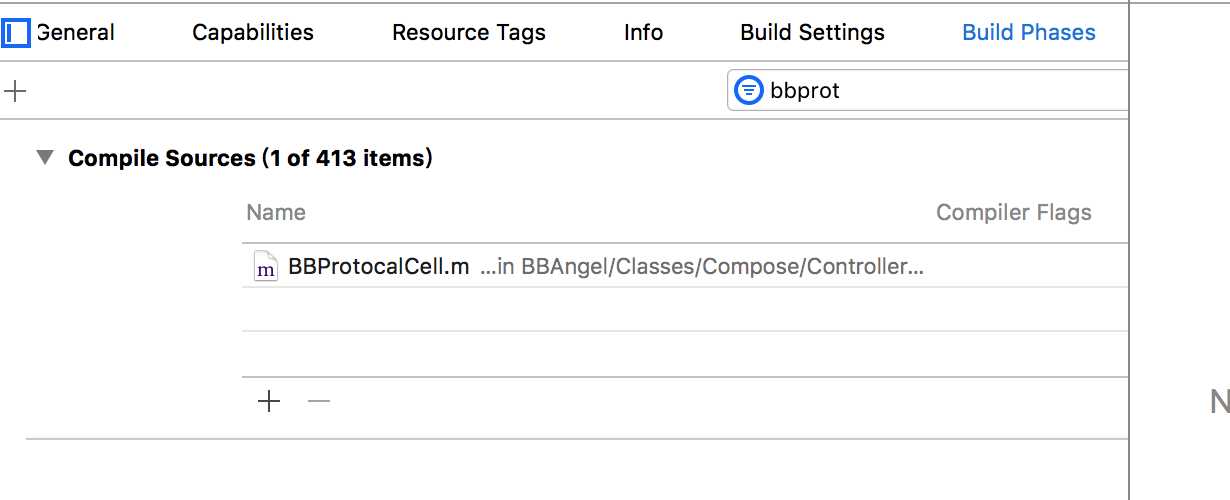Image resolution: width=1230 pixels, height=500 pixels.
Task: Toggle the project and targets list sidebar icon
Action: 16,32
